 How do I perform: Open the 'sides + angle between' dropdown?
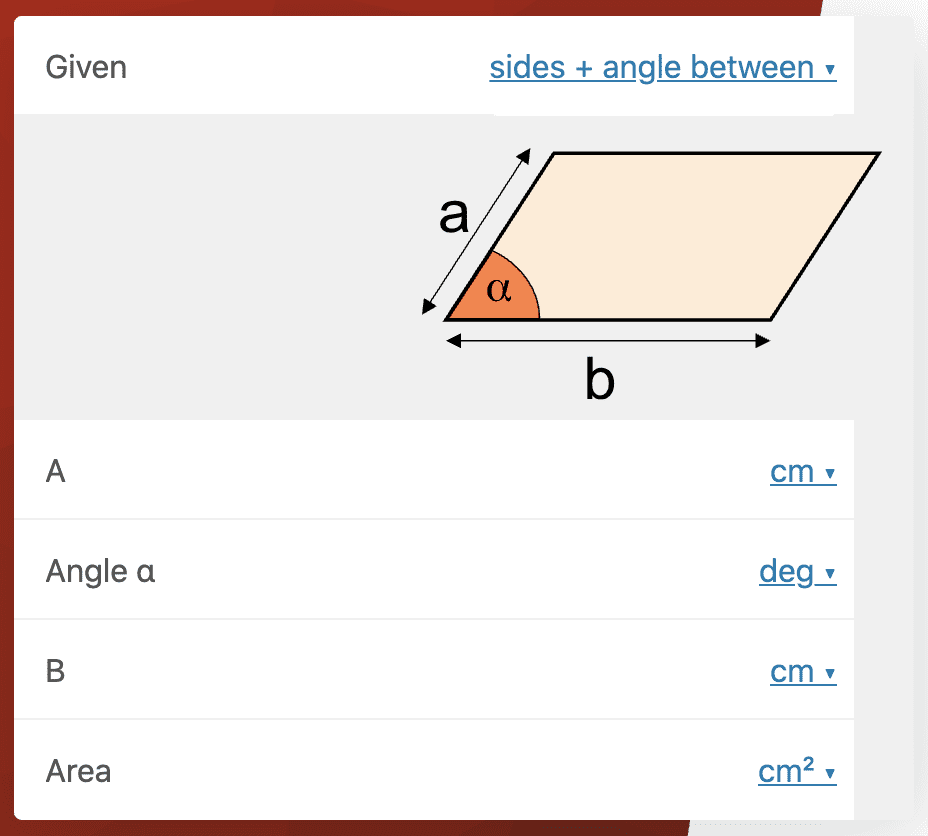coord(662,68)
